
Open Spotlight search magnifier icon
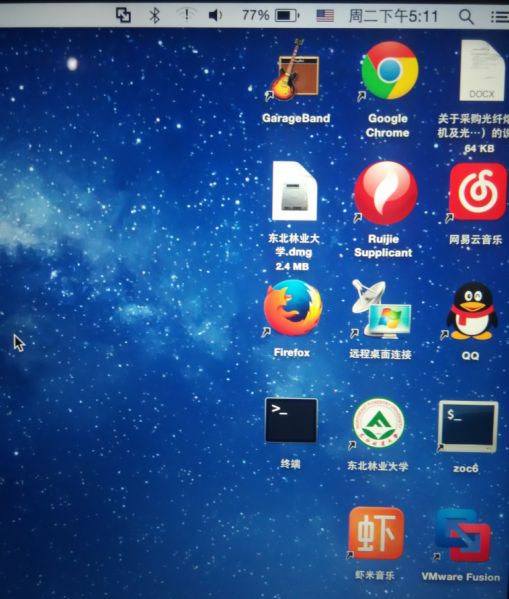coord(466,16)
